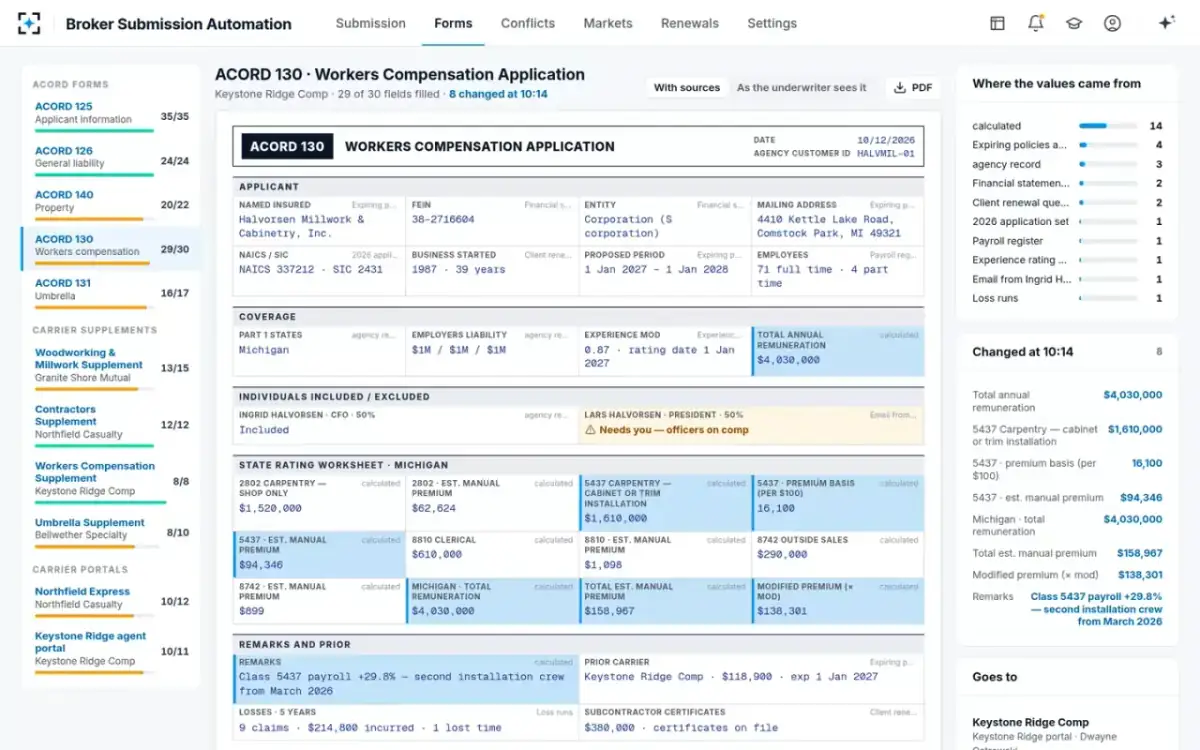Launch the AI sparkle assistant icon
1200x750 pixels.
[1166, 23]
